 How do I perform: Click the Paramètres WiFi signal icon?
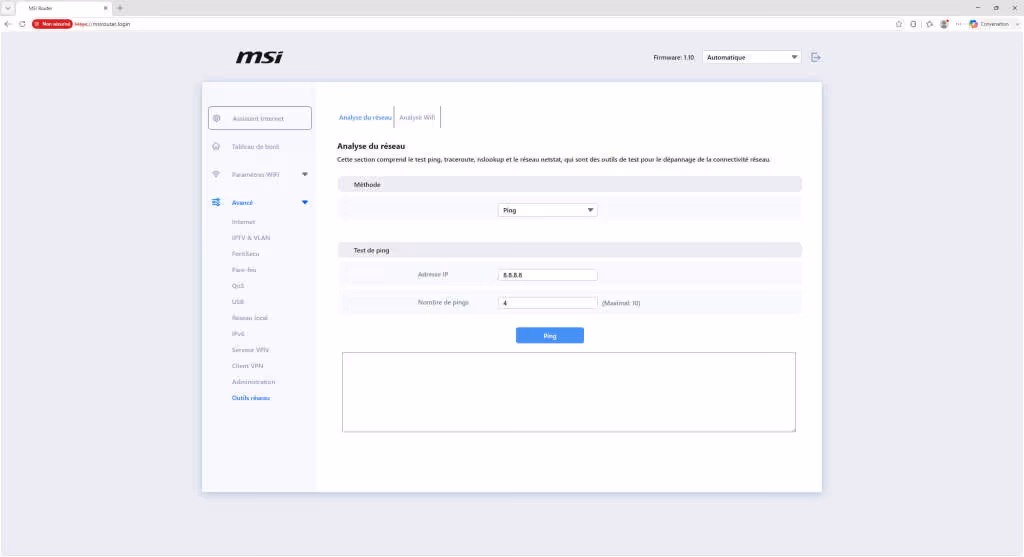tap(216, 174)
